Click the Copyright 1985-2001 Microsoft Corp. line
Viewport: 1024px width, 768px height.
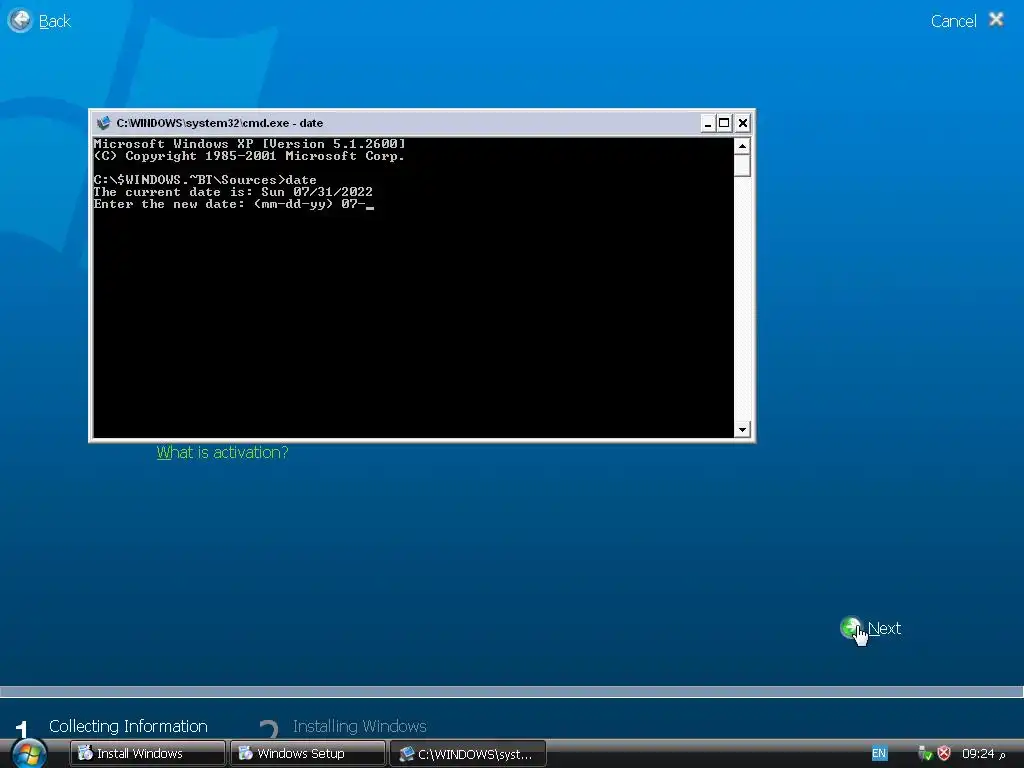(249, 156)
